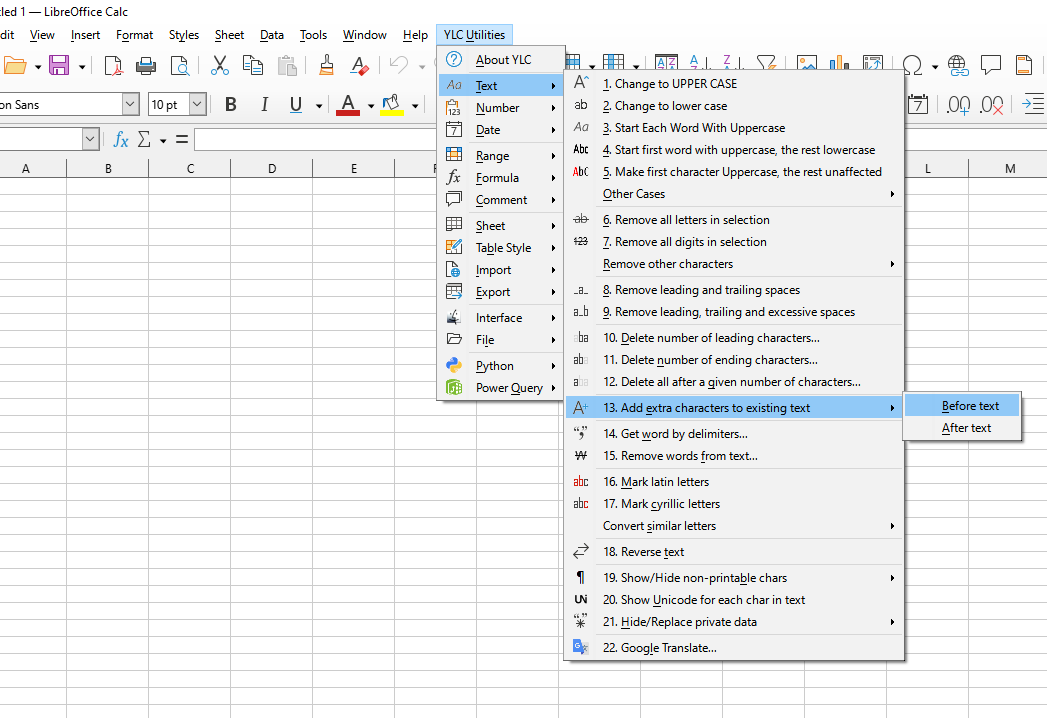
Task: Open the Function Wizard fx icon
Action: 121,140
